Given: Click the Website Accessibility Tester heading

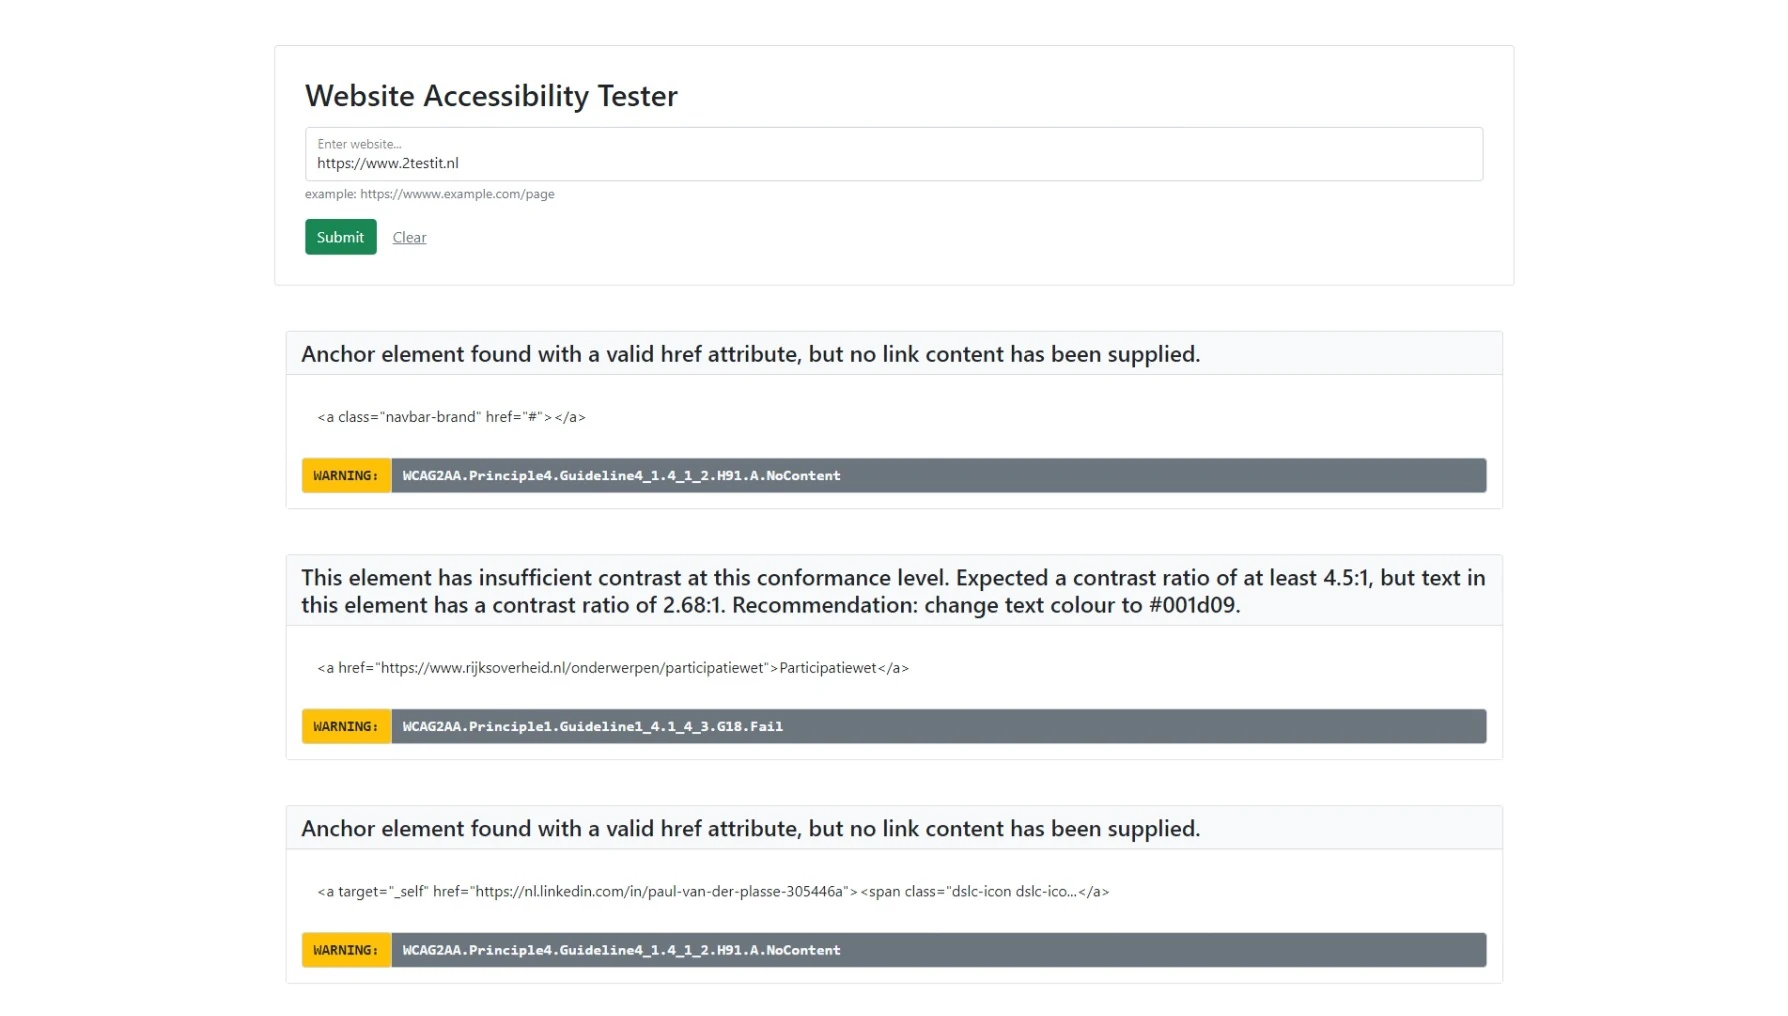Looking at the screenshot, I should [490, 96].
